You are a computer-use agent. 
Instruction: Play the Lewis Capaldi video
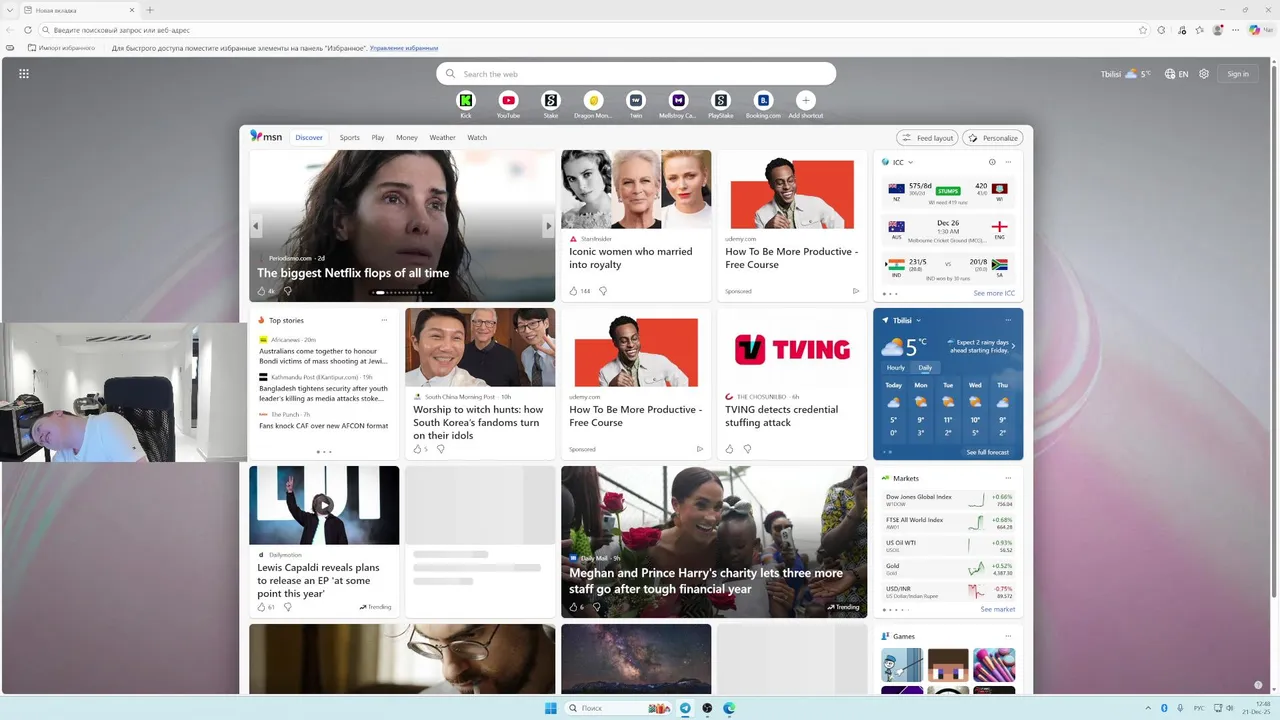click(x=324, y=505)
